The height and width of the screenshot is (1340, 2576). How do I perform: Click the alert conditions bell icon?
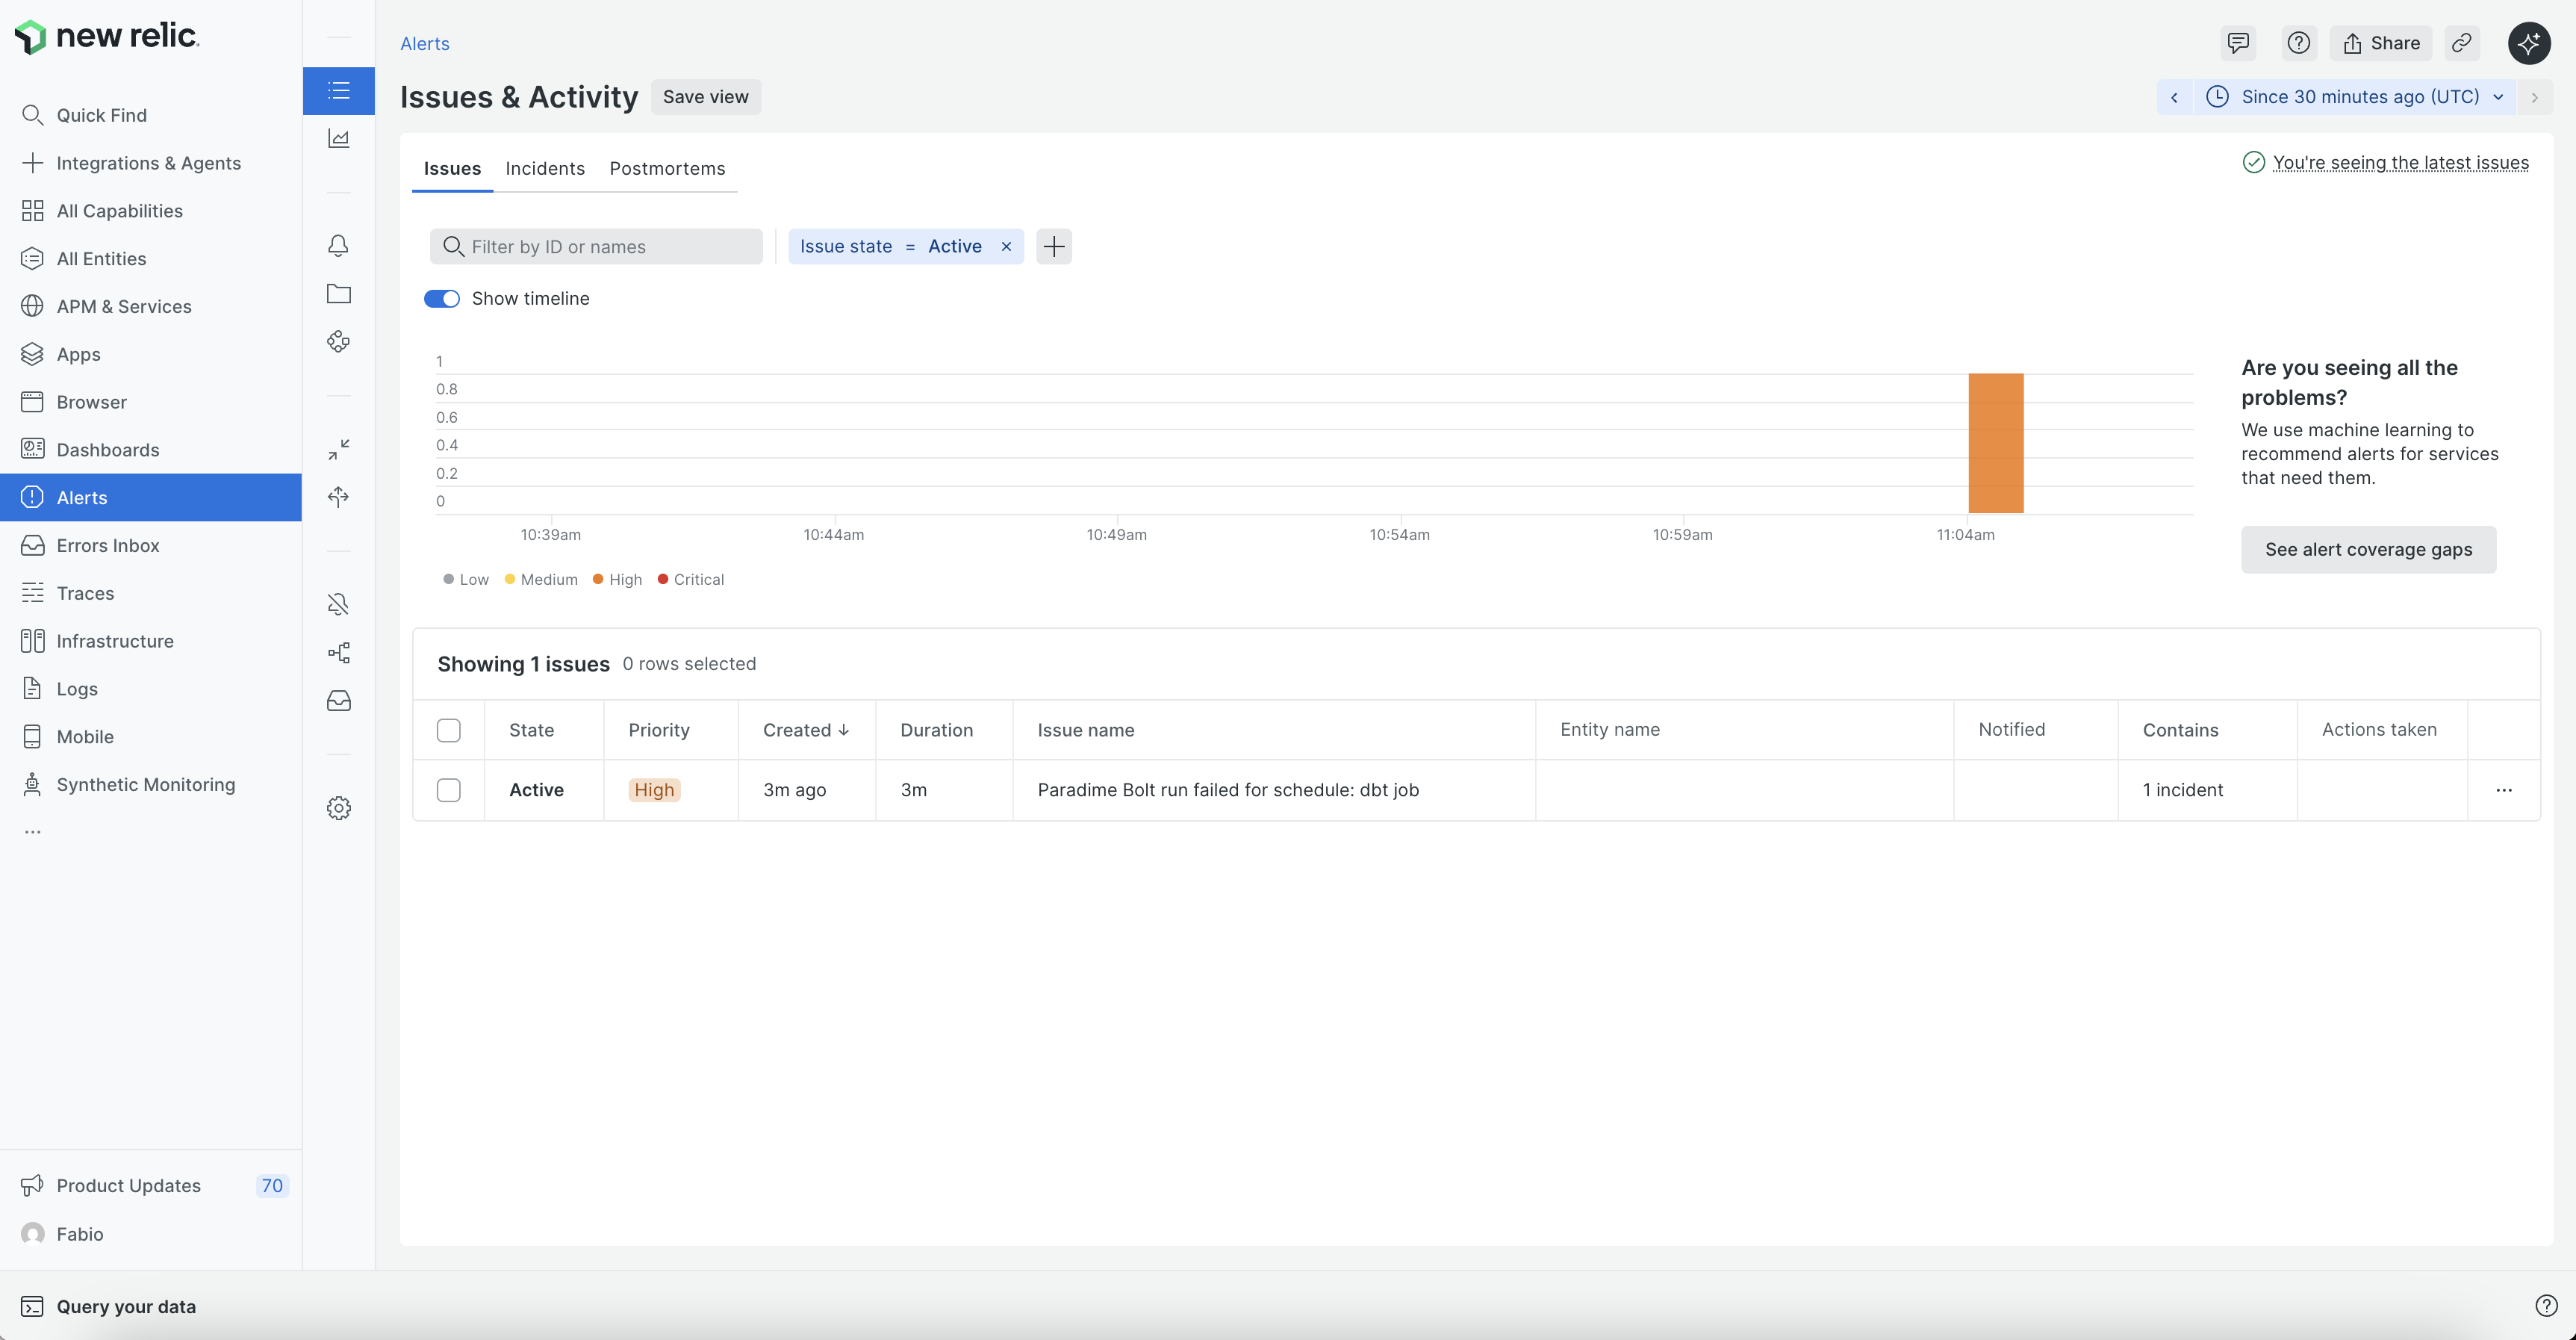[338, 246]
